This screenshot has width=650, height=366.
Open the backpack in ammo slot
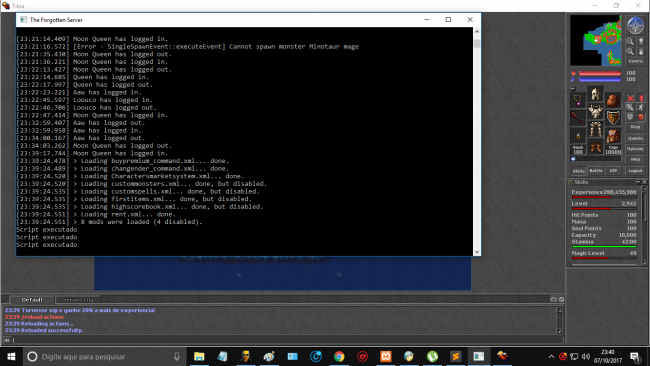(613, 136)
